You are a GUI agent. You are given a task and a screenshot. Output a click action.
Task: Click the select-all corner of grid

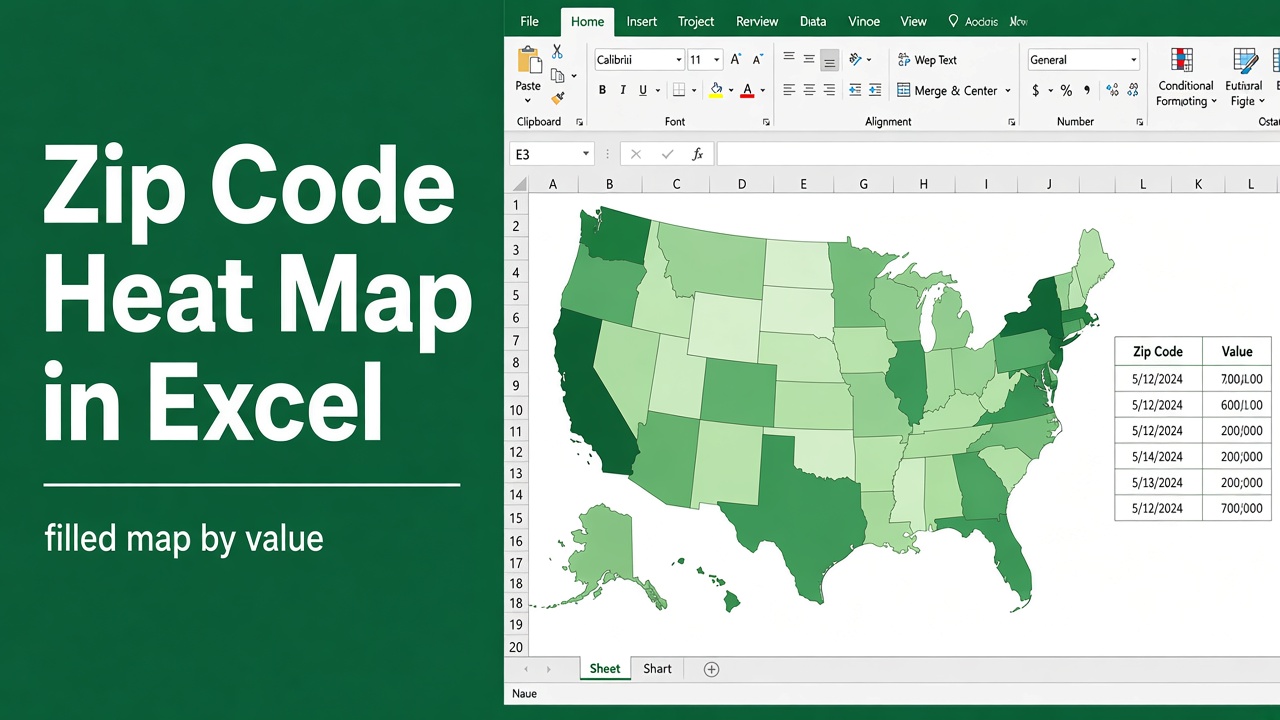point(518,184)
